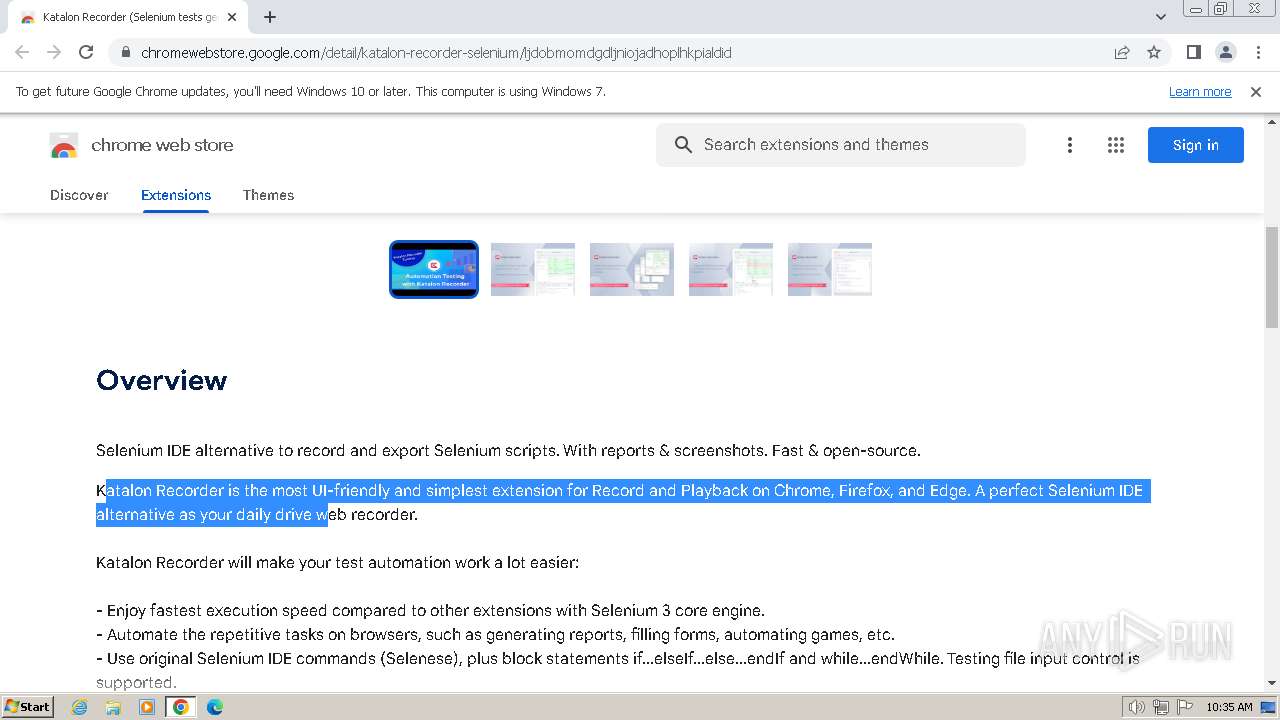Click the 'Automate the repetitive tasks' line

click(x=495, y=635)
